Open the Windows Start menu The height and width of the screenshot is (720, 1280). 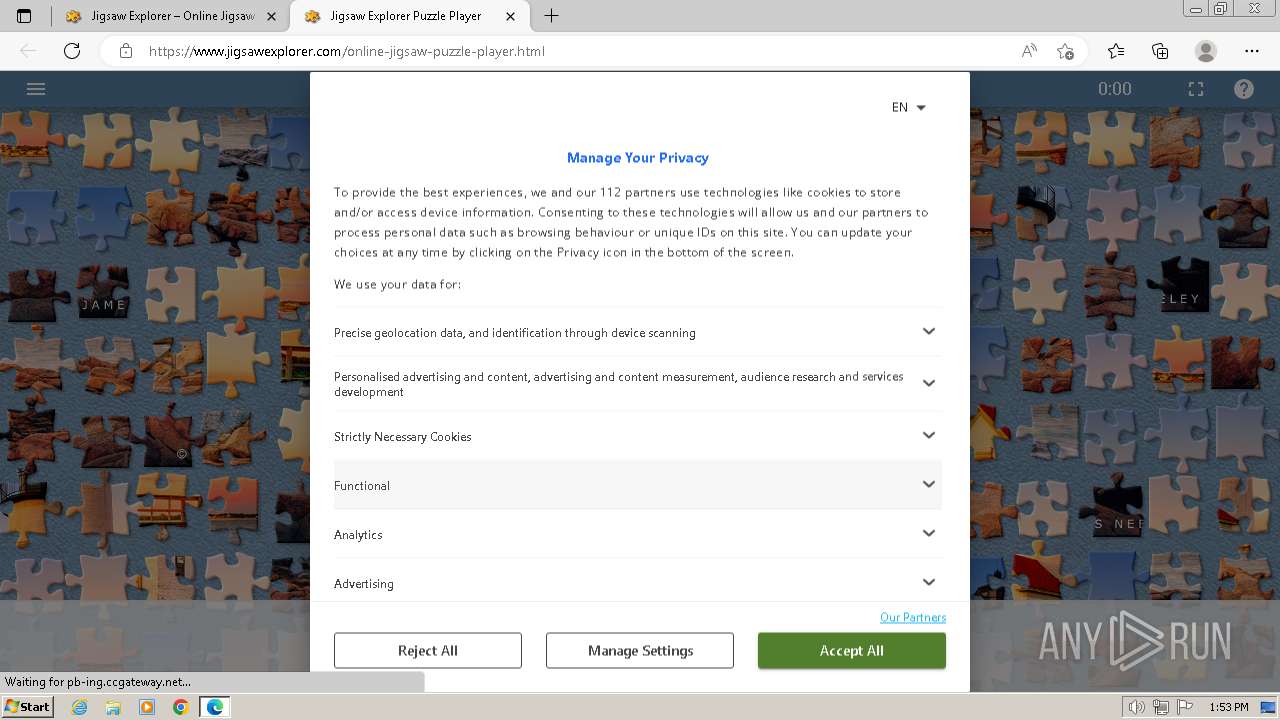click(x=28, y=707)
